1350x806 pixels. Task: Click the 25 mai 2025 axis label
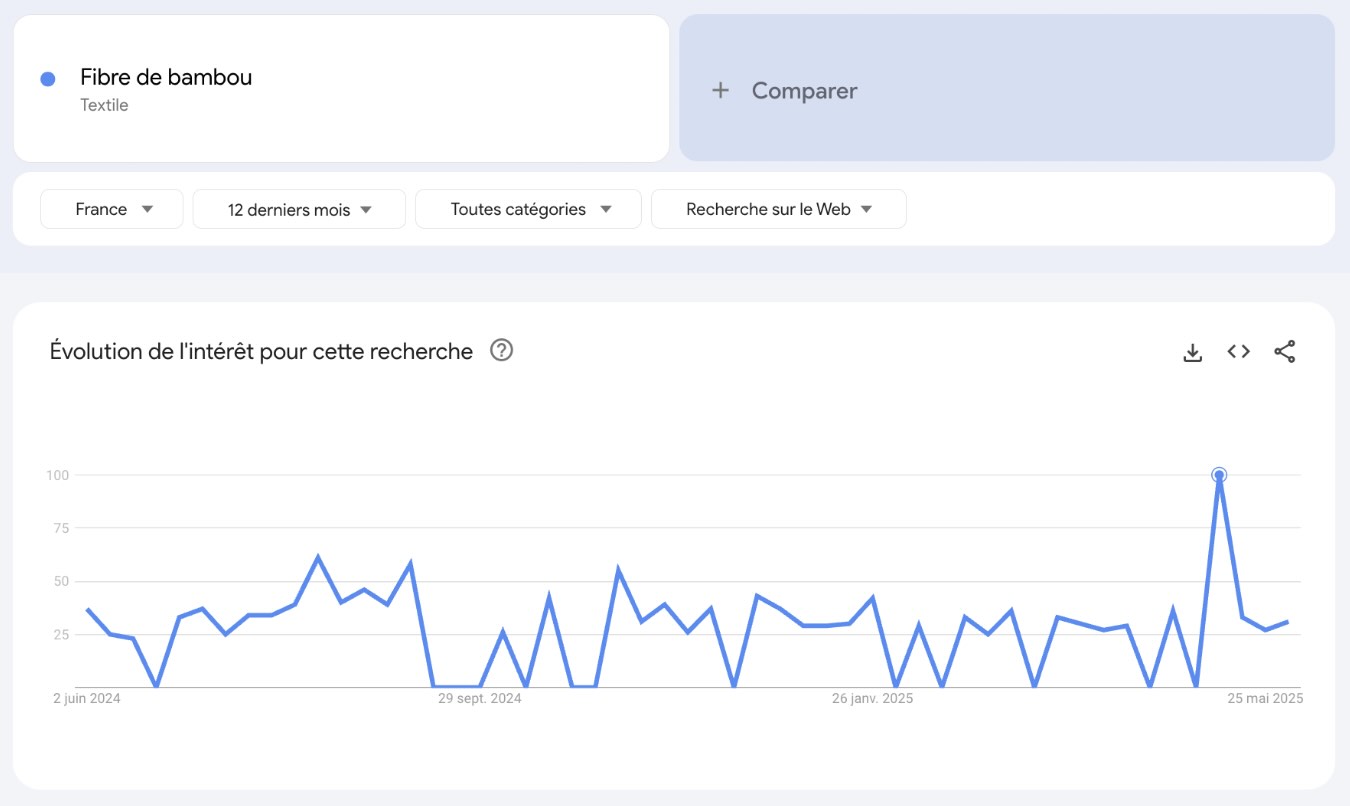(x=1265, y=699)
